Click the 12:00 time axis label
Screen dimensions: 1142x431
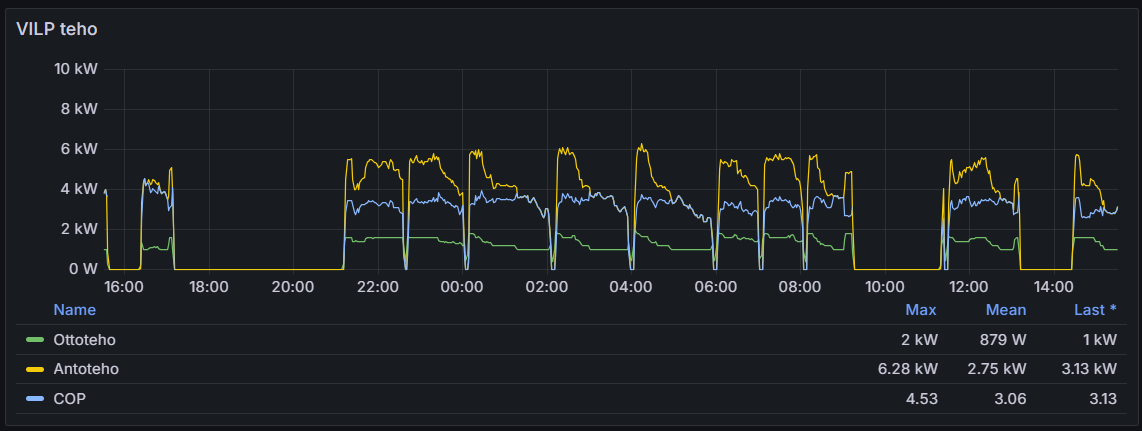[967, 286]
